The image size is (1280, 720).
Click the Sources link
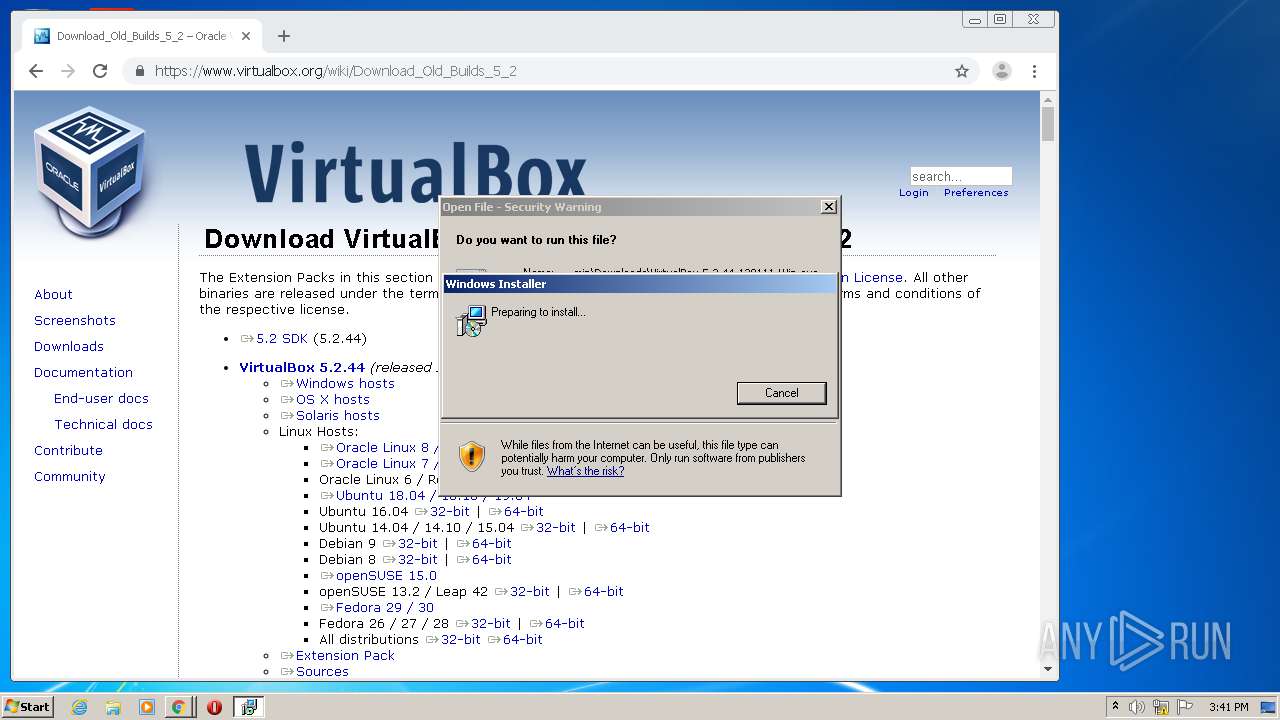click(315, 671)
